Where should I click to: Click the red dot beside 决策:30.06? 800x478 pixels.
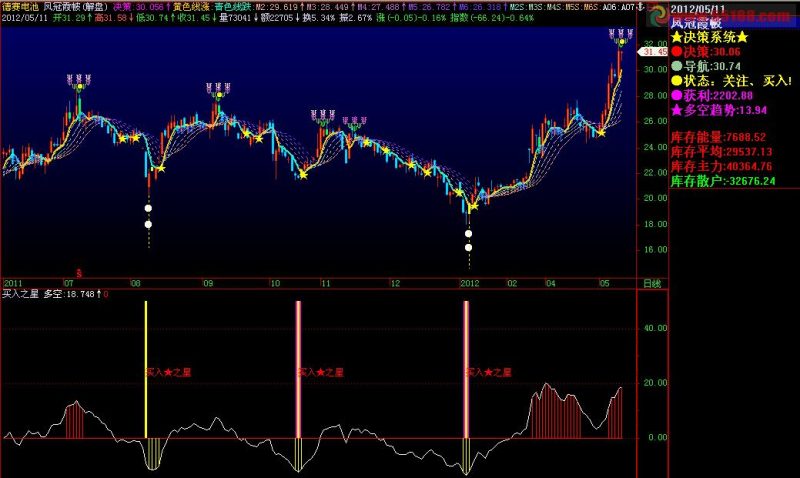677,52
